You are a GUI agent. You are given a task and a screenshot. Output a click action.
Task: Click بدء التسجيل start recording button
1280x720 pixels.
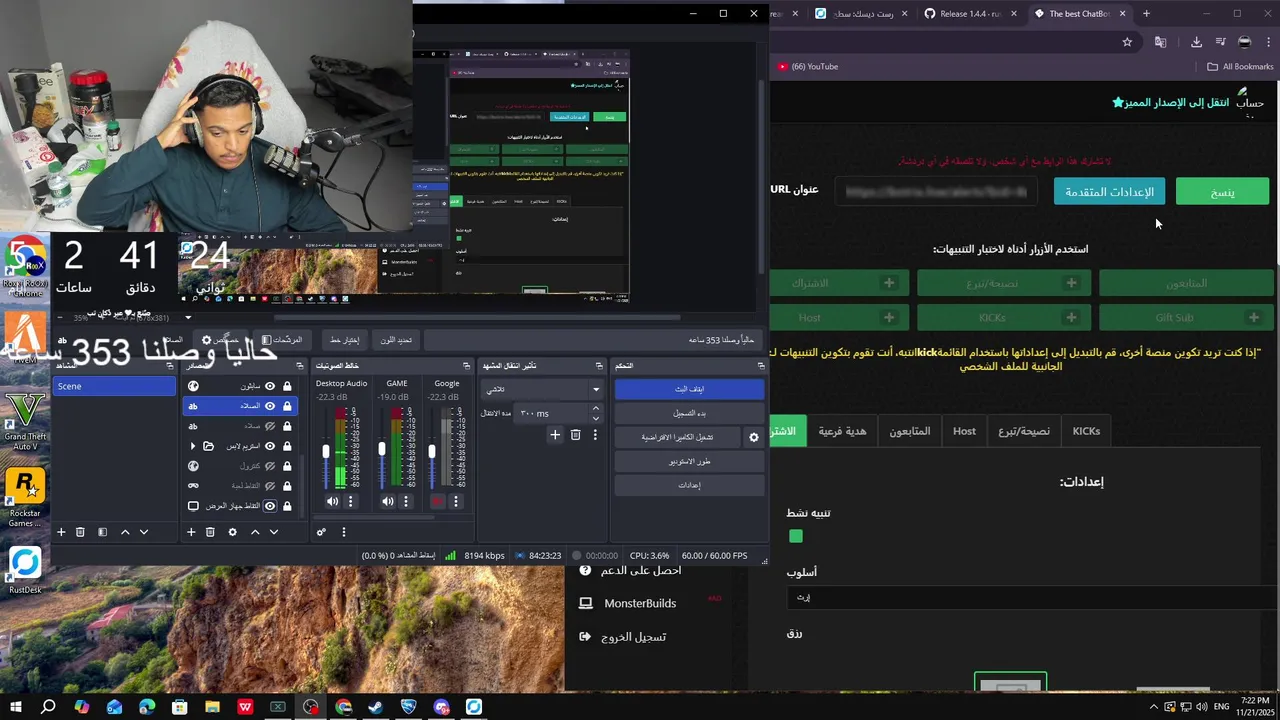tap(688, 413)
